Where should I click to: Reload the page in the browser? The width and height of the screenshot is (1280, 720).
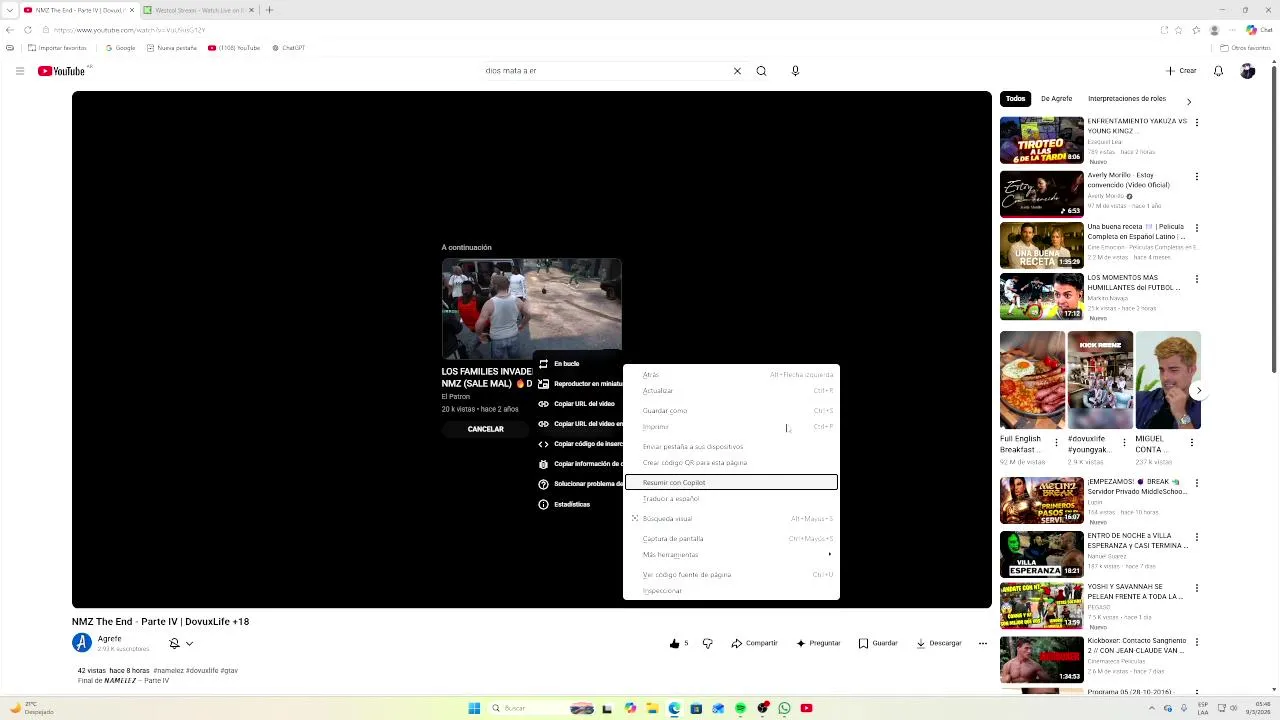tap(27, 30)
